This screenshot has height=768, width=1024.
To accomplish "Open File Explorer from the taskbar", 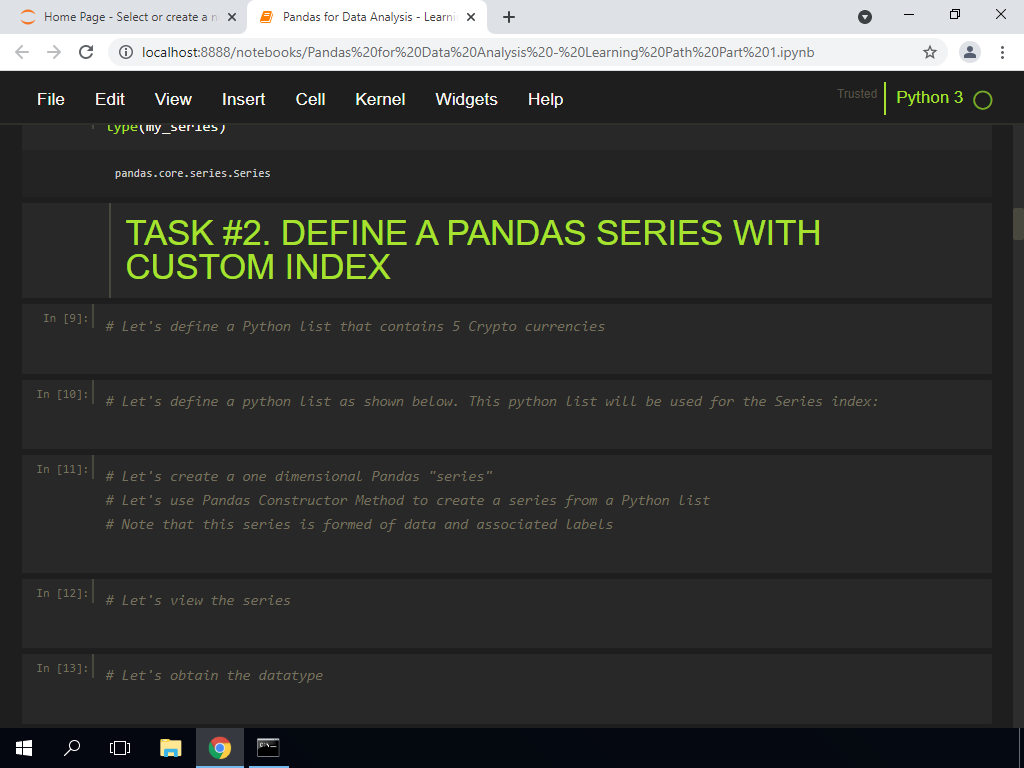I will click(x=170, y=747).
